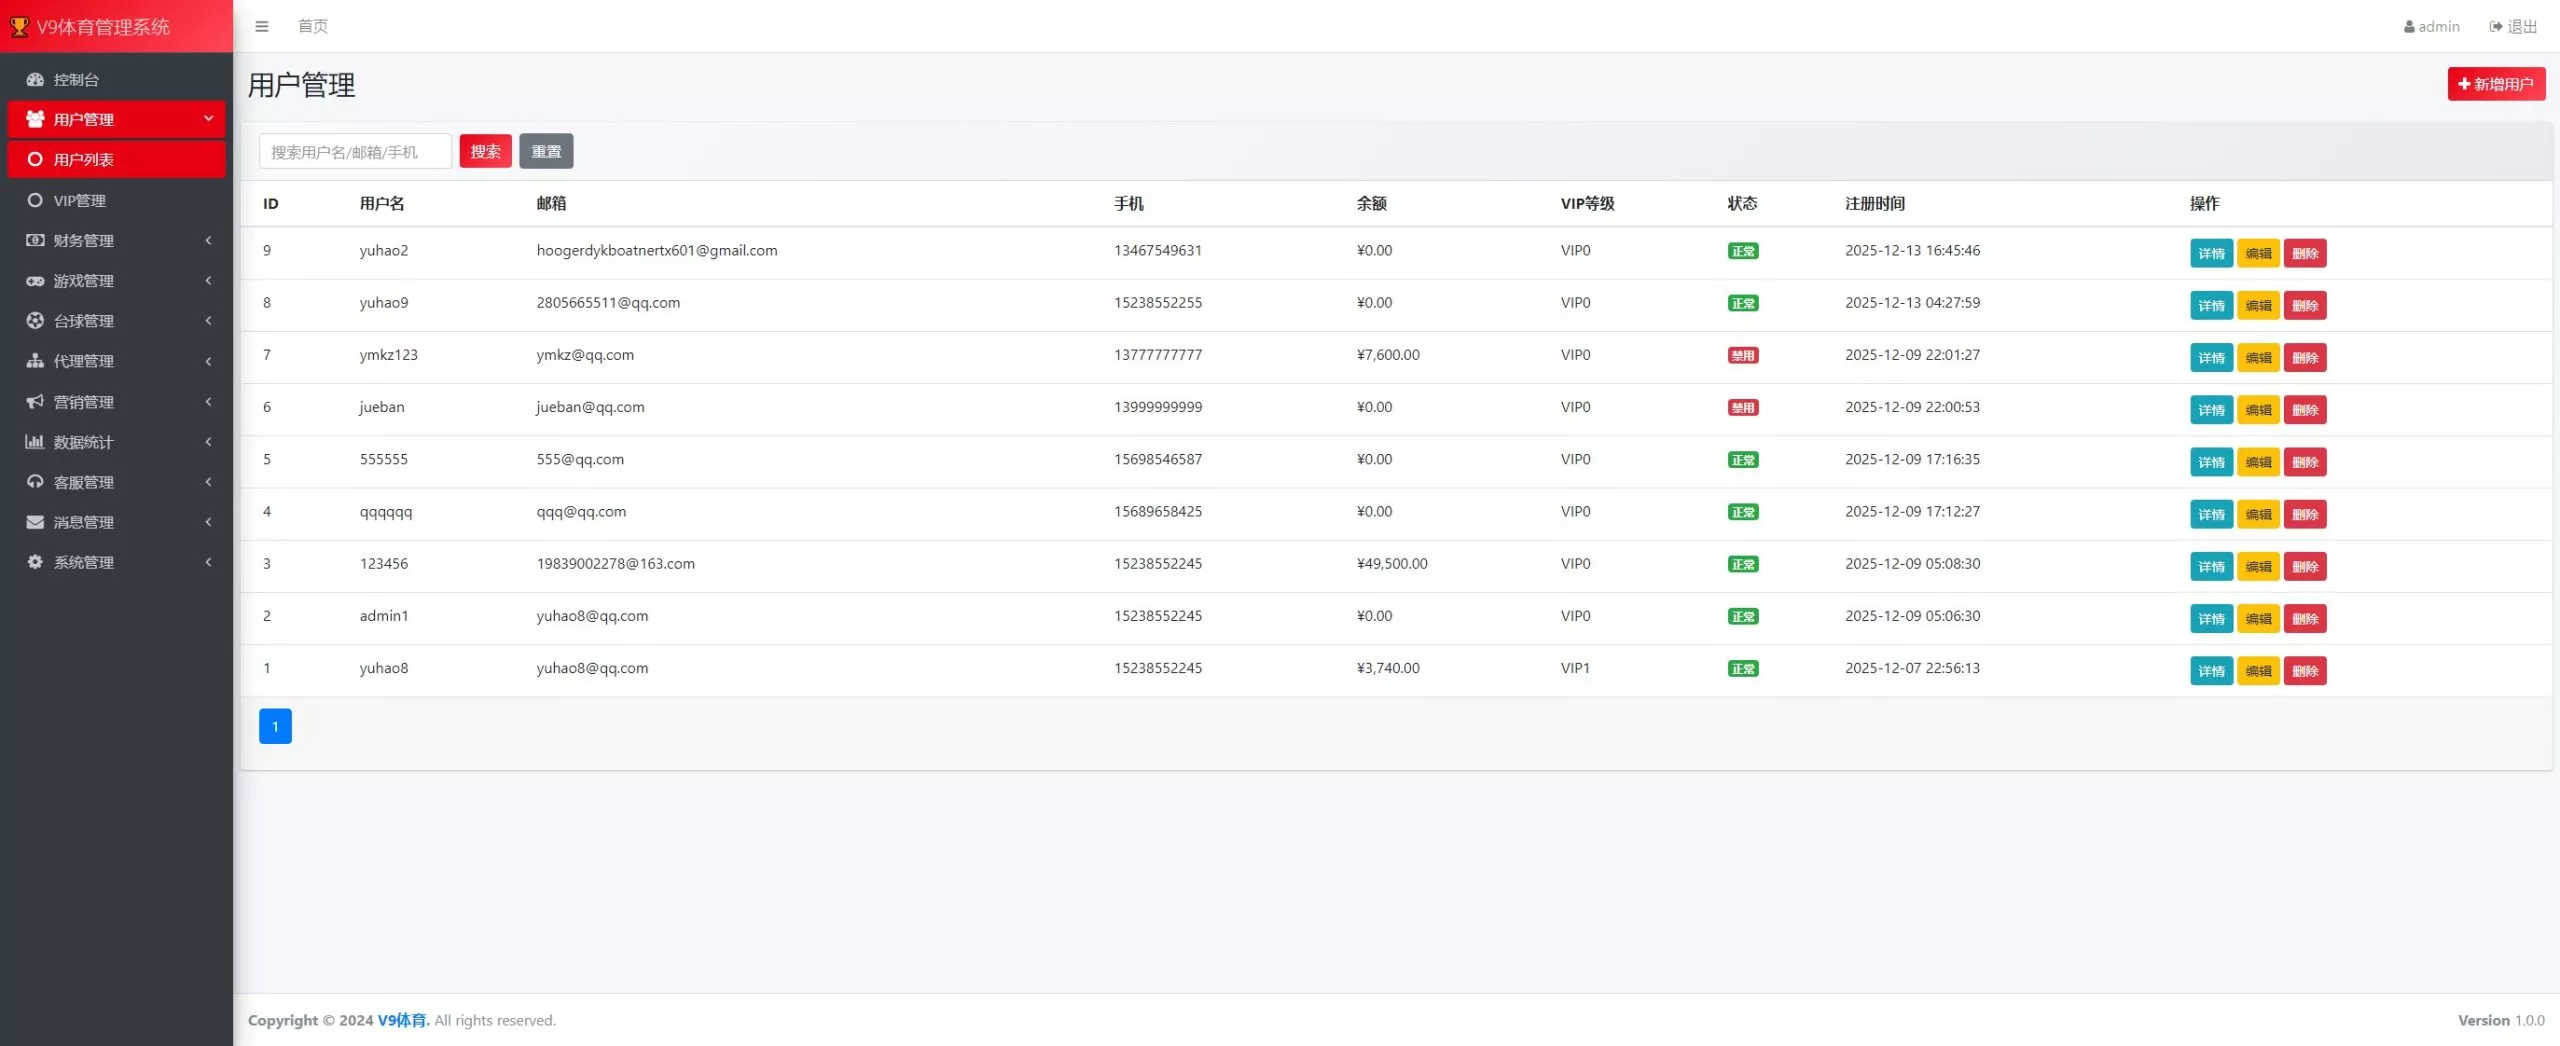Expand the 代理管理 menu chevron
The width and height of the screenshot is (2560, 1046).
point(208,361)
